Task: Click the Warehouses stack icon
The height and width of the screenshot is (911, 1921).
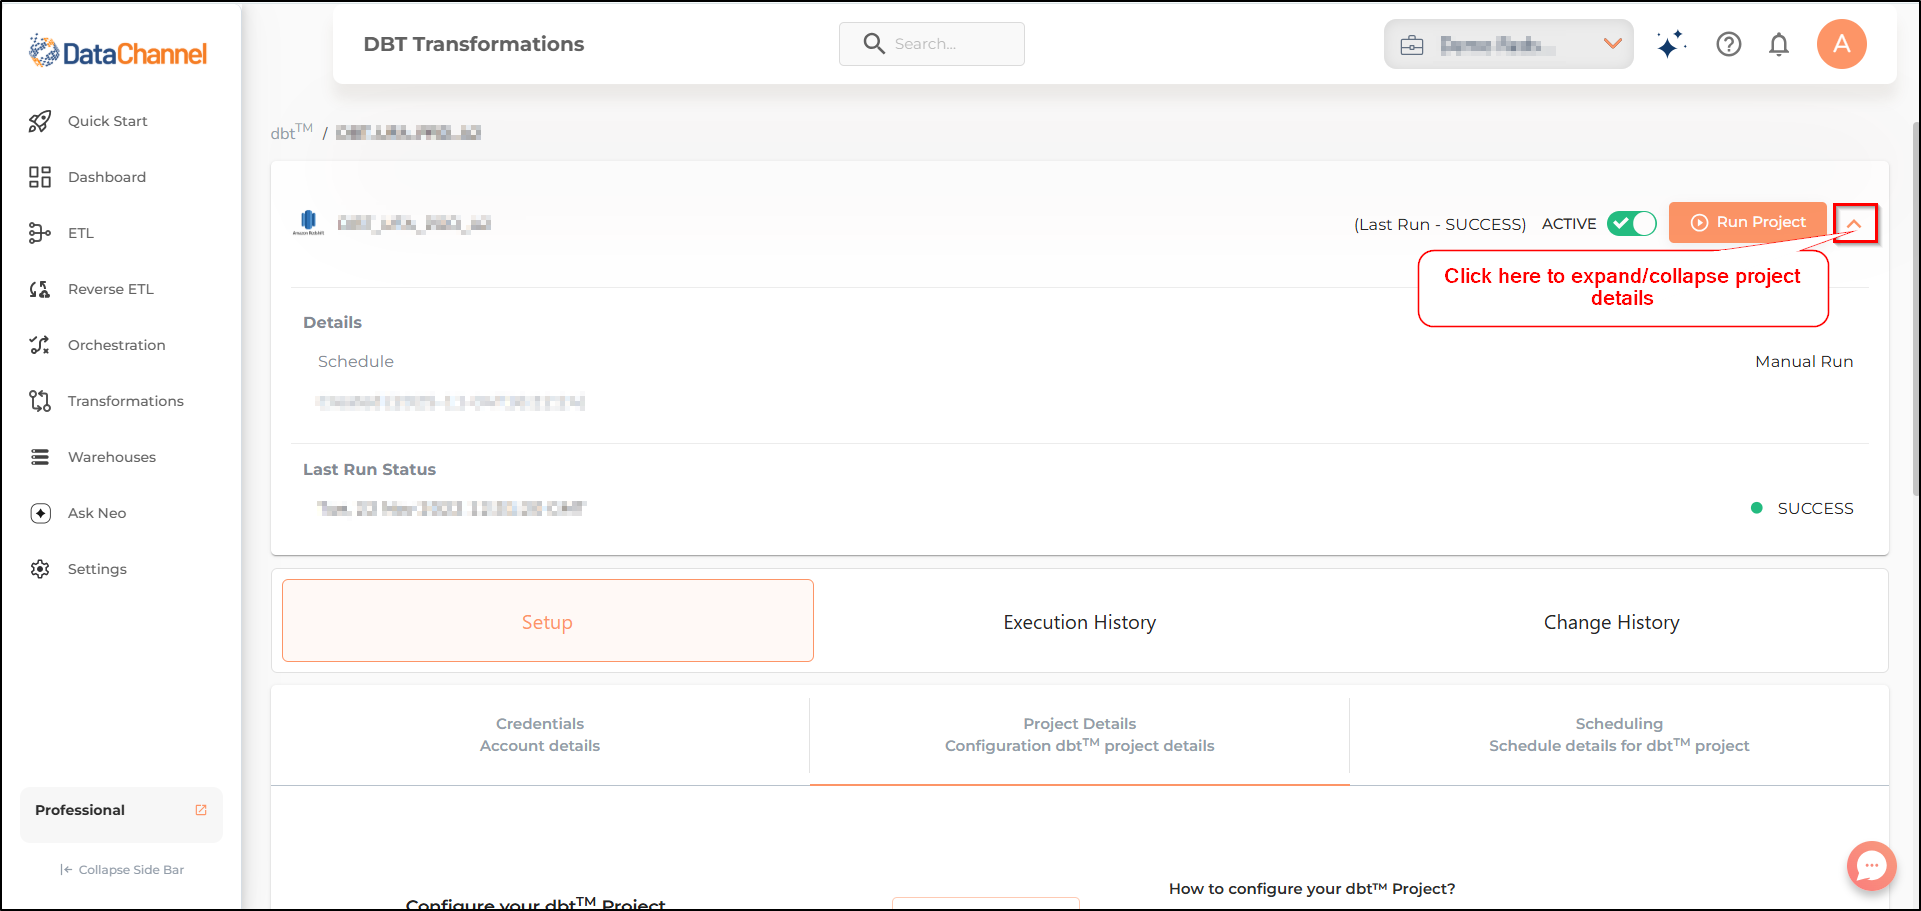Action: coord(40,457)
